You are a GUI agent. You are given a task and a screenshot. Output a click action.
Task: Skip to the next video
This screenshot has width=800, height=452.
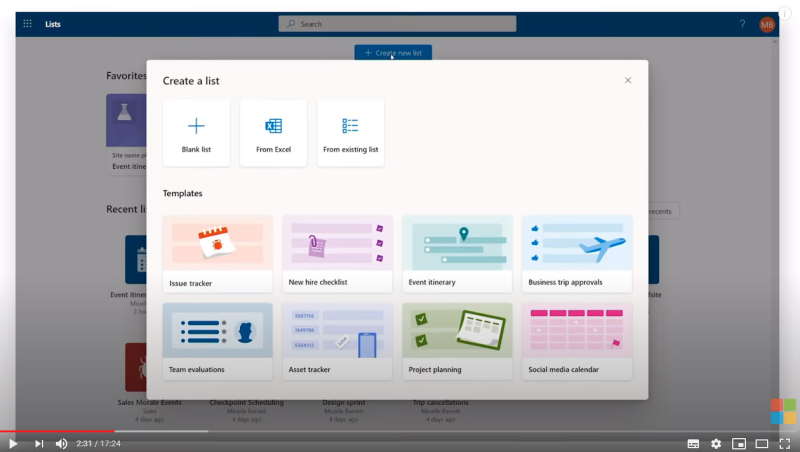pos(39,443)
